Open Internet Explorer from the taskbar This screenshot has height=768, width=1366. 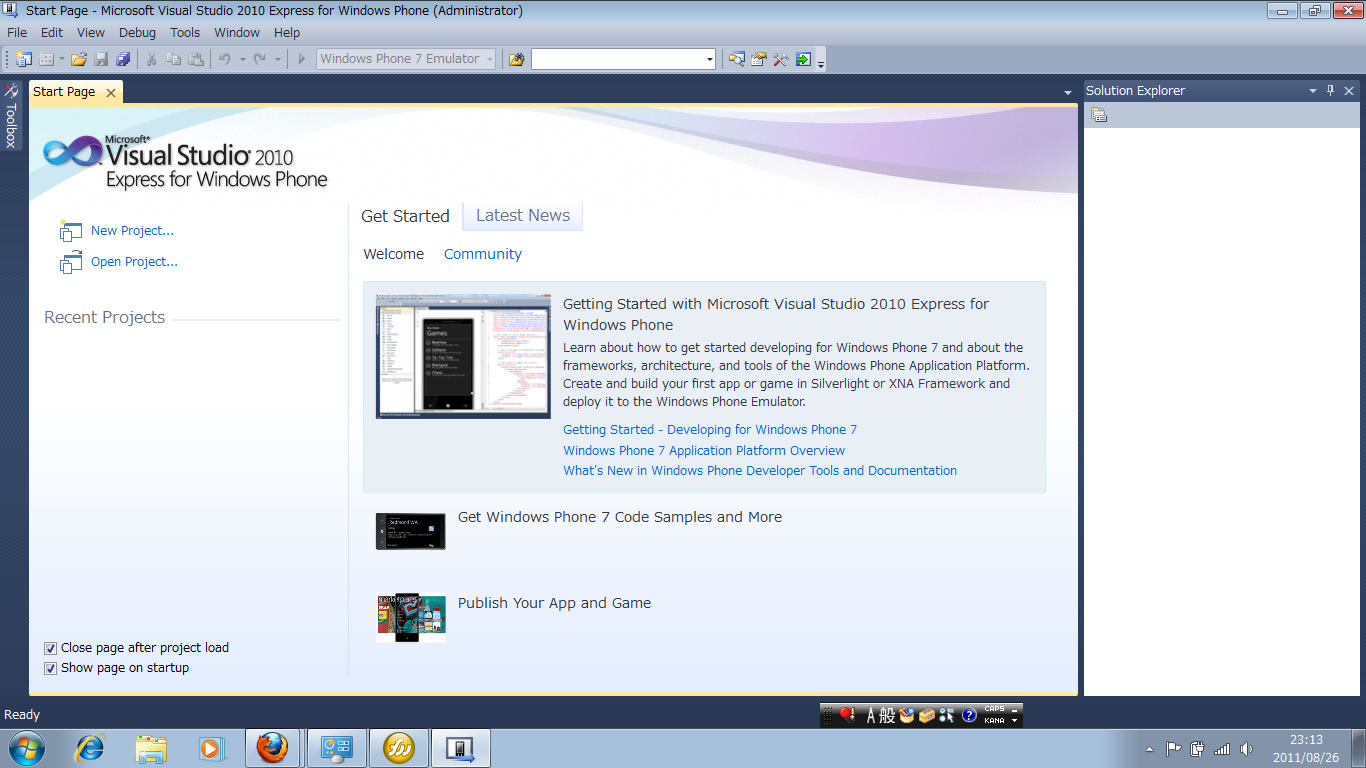pos(91,748)
